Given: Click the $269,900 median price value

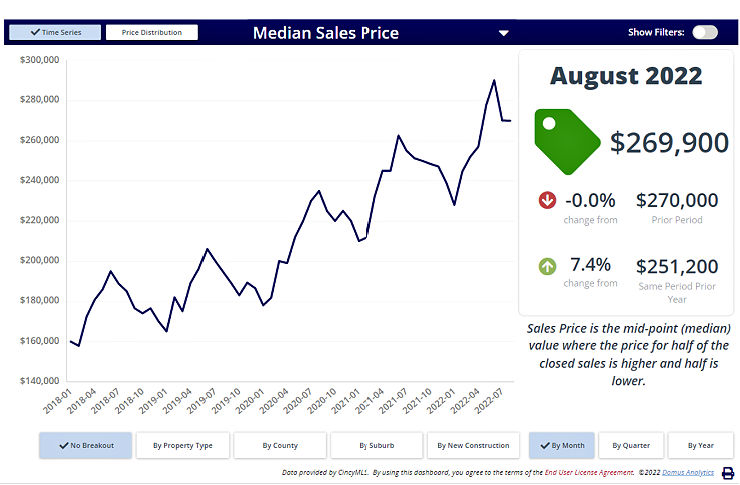Looking at the screenshot, I should [x=669, y=142].
